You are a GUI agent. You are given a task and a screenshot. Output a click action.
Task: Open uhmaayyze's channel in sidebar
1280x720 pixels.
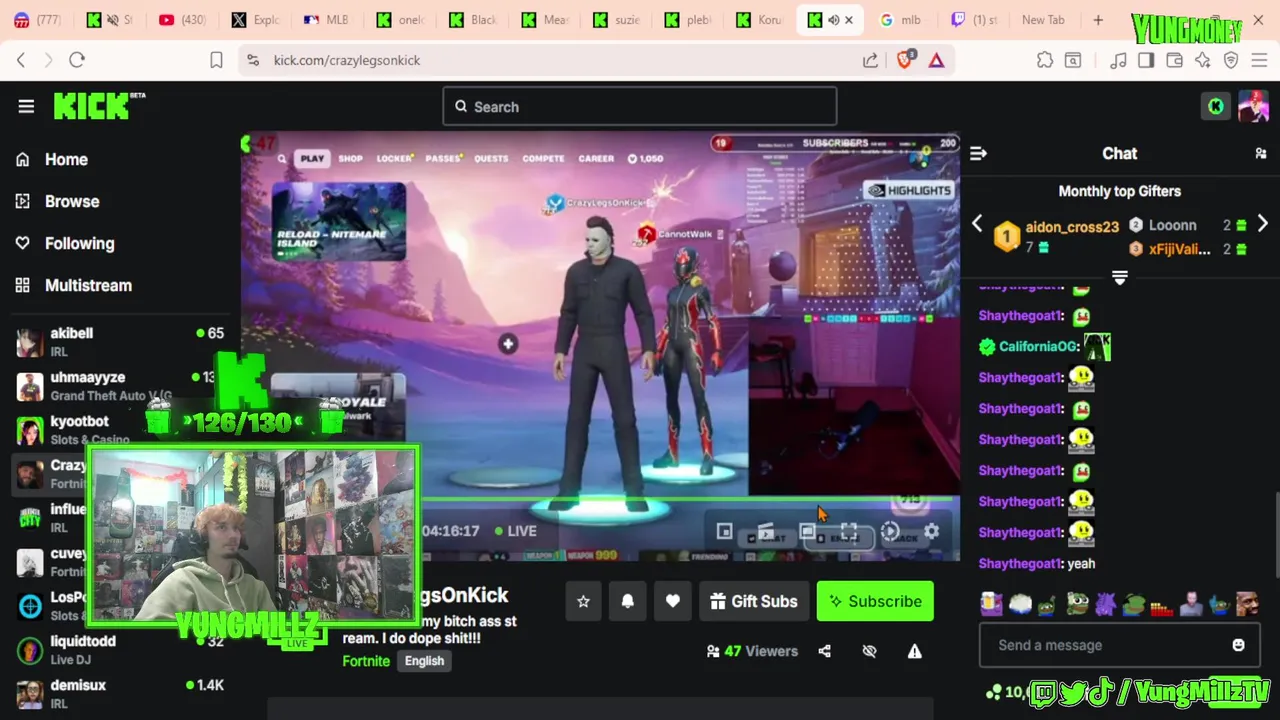coord(120,386)
